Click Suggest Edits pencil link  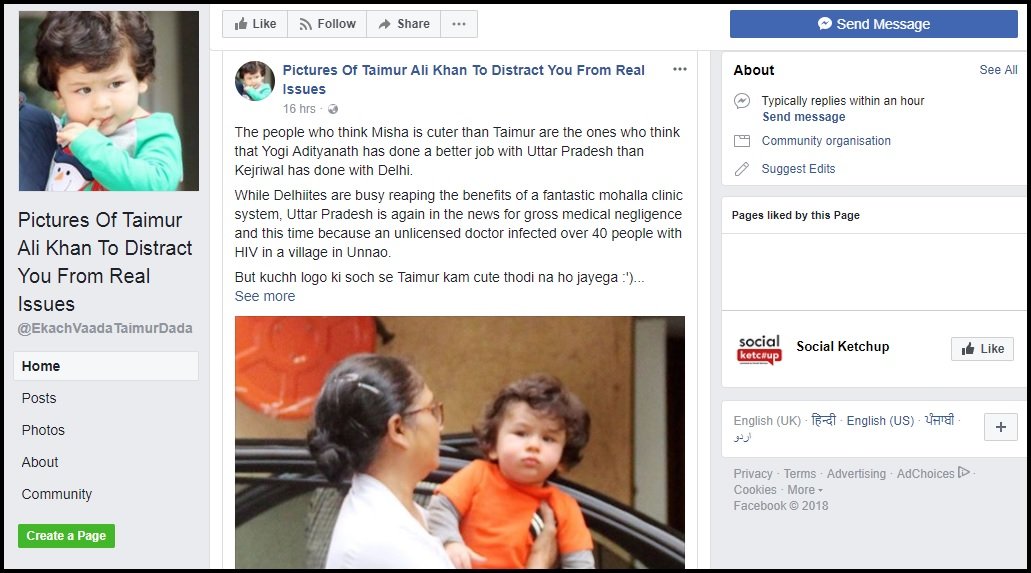[x=798, y=169]
